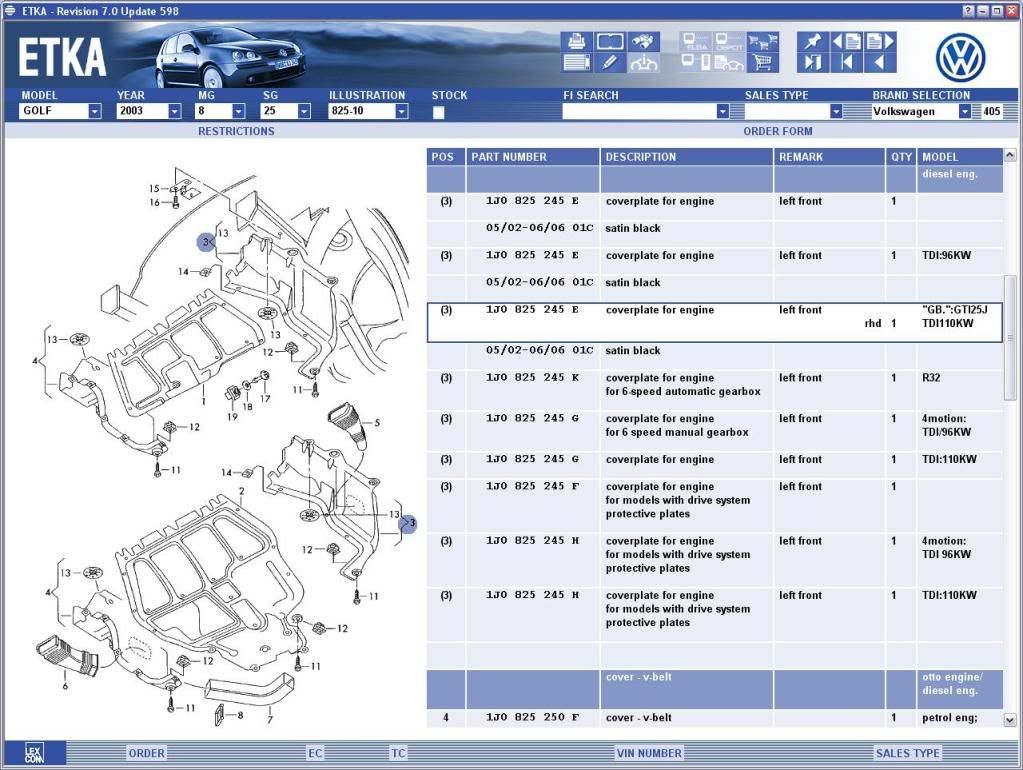Click the field showing 405

[x=991, y=112]
